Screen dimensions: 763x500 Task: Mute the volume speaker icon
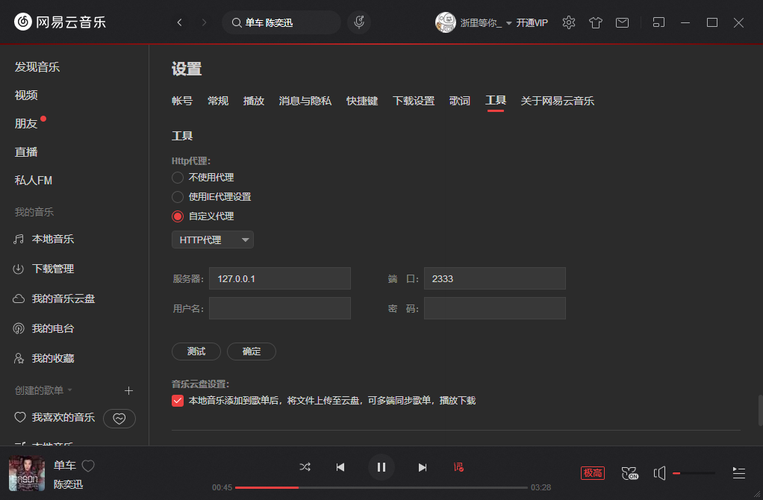[x=660, y=473]
